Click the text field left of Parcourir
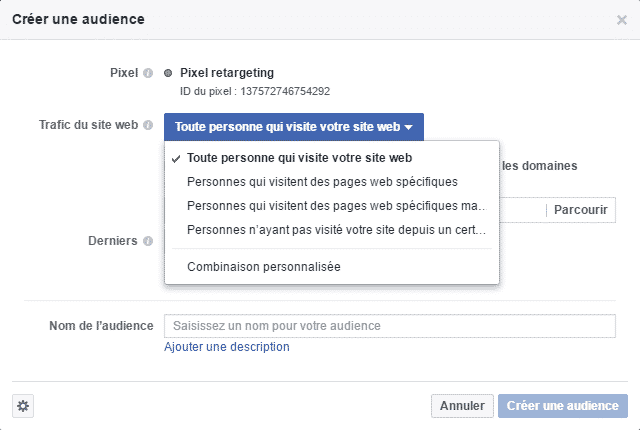 click(x=520, y=210)
